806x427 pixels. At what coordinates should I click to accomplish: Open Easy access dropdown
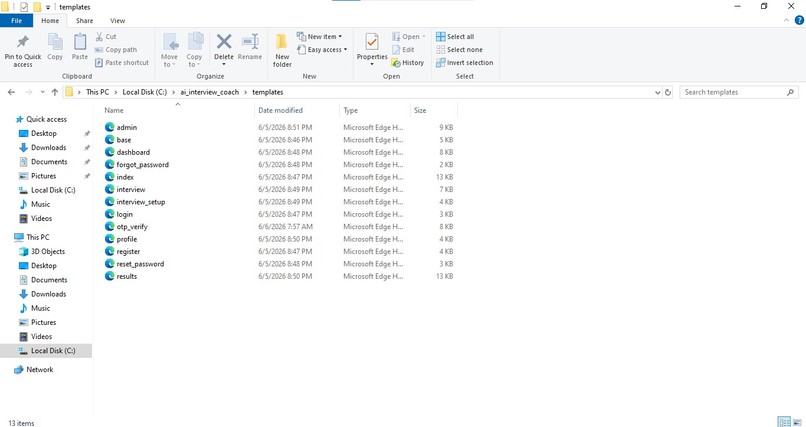point(322,50)
